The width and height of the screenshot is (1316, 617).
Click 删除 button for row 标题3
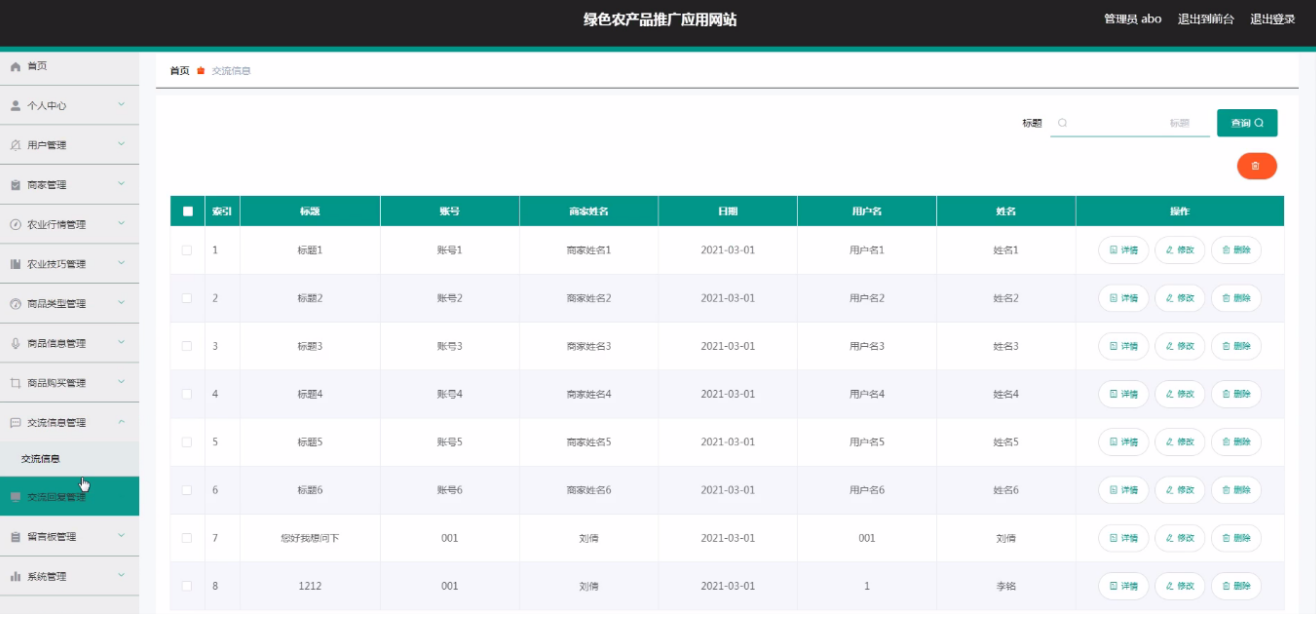[x=1236, y=346]
